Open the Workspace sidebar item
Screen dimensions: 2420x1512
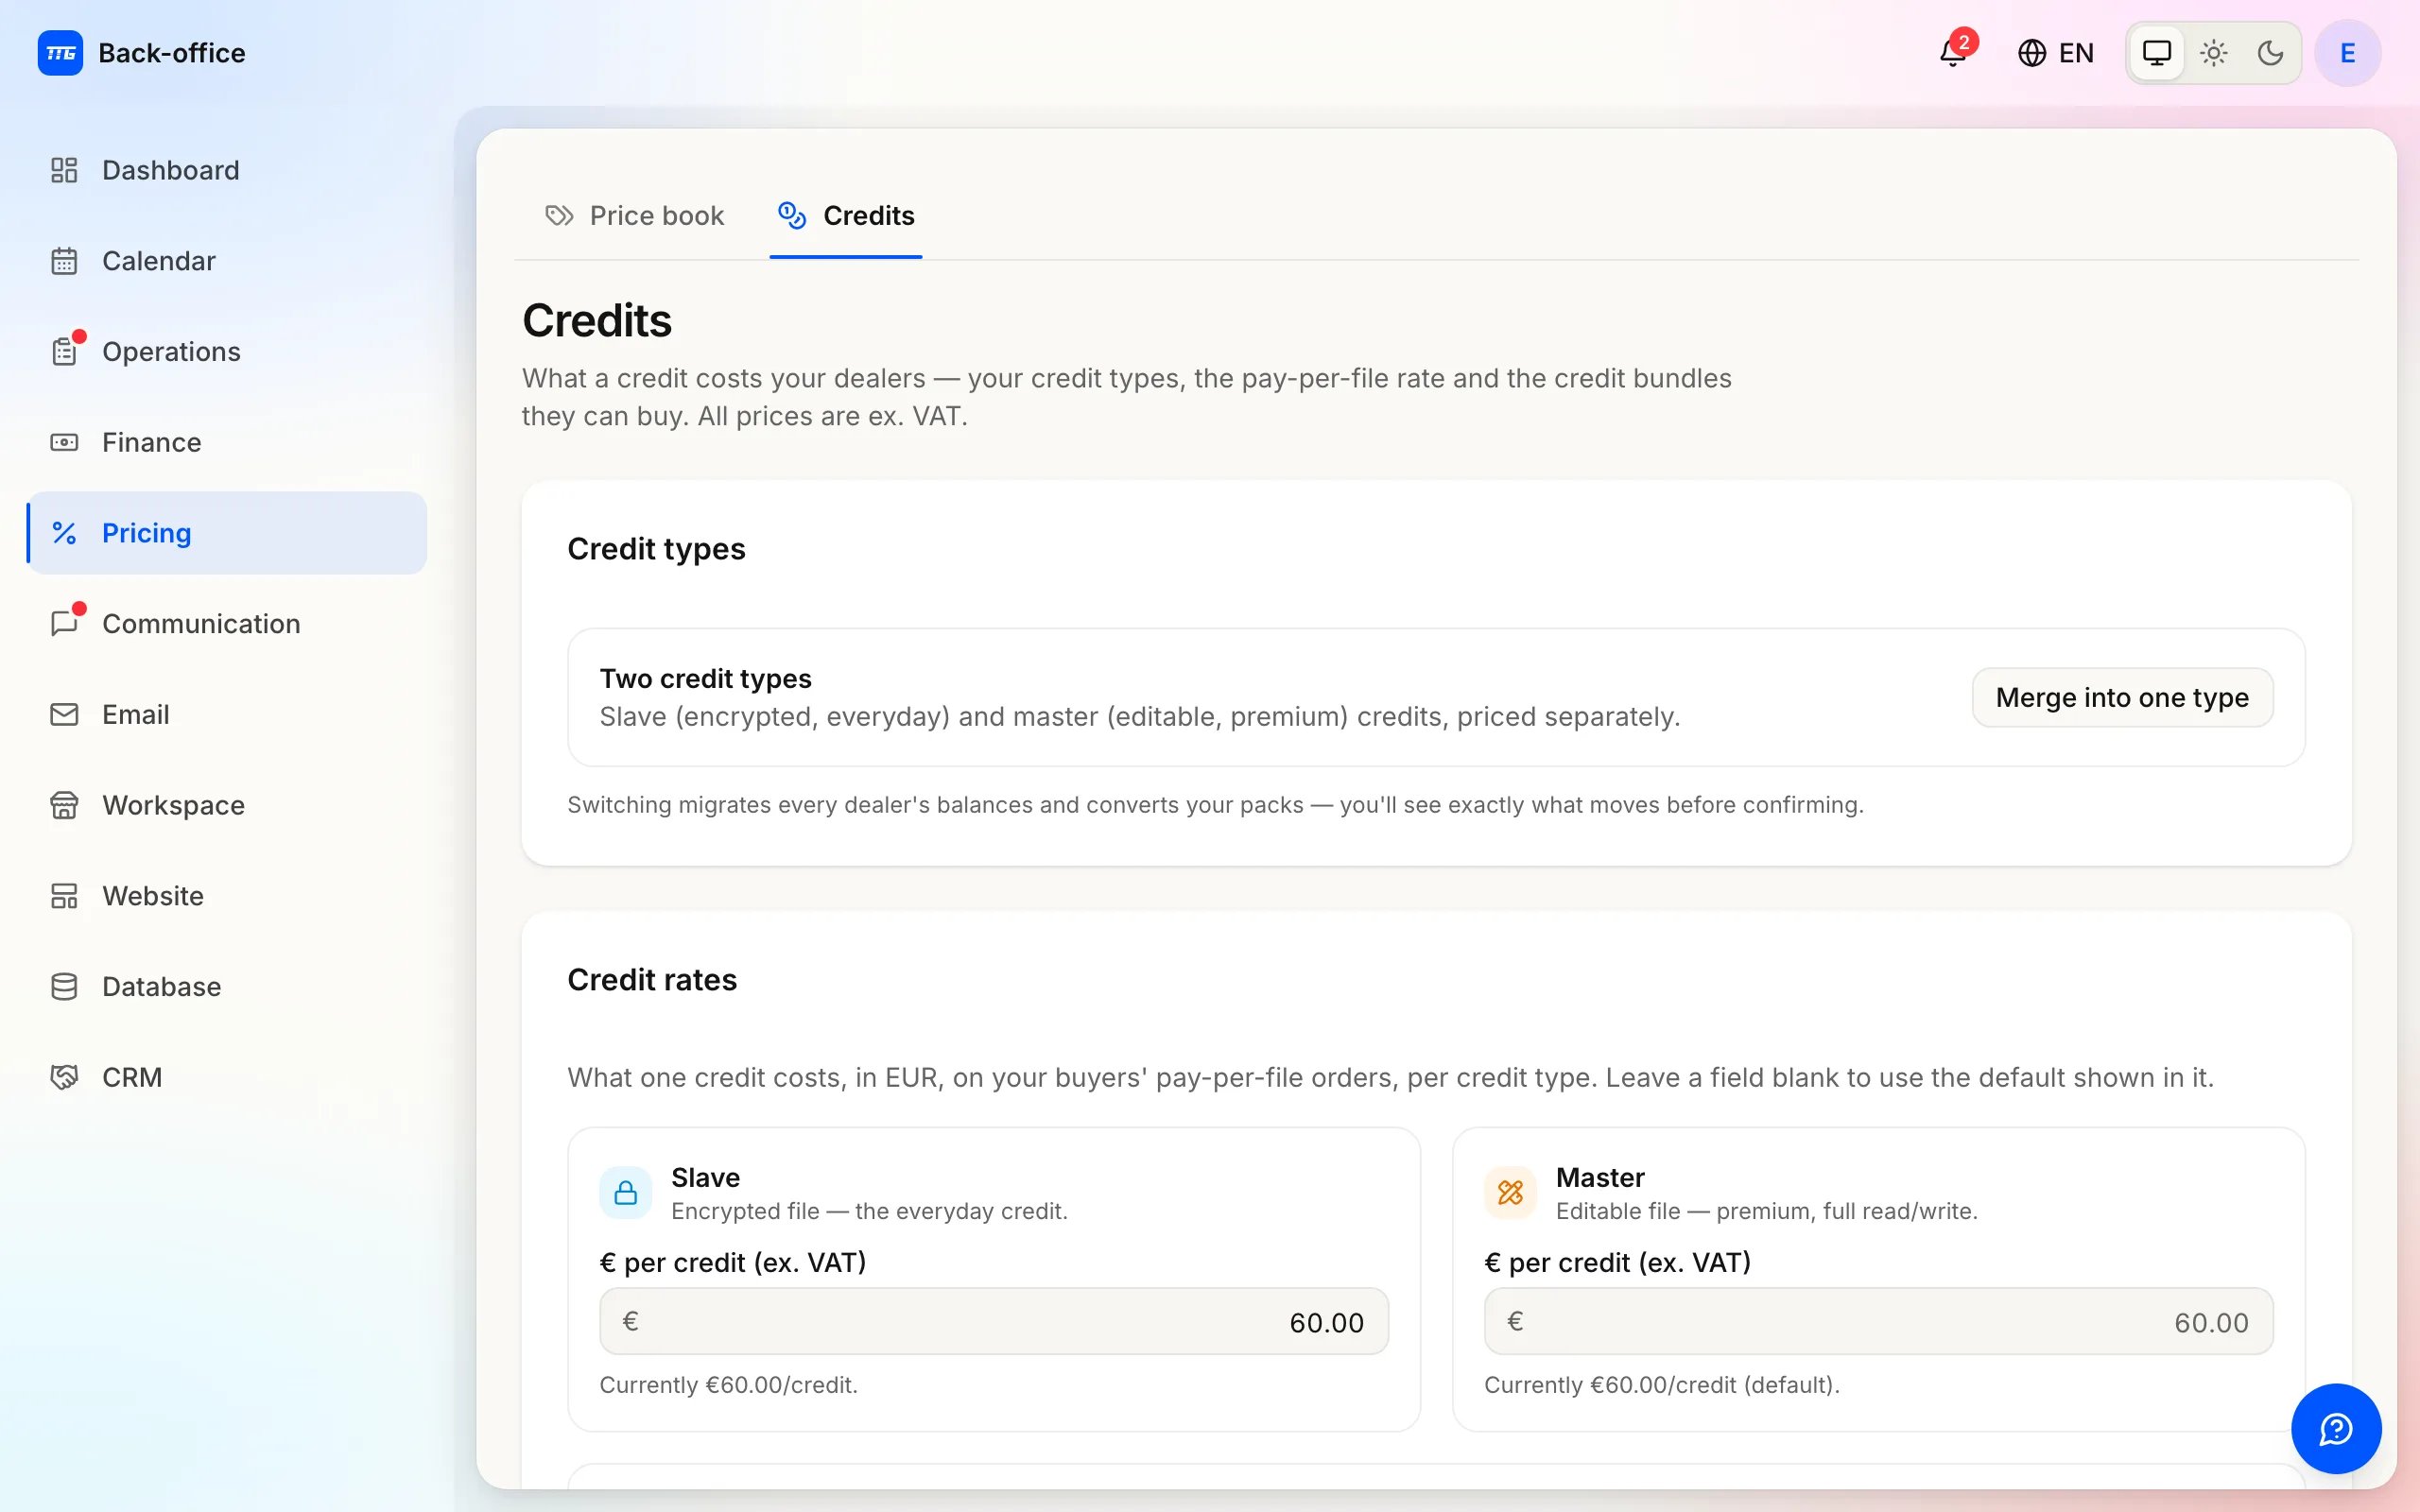[227, 805]
